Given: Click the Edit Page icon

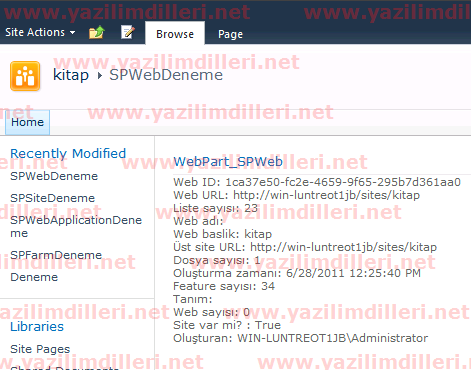Looking at the screenshot, I should point(128,32).
